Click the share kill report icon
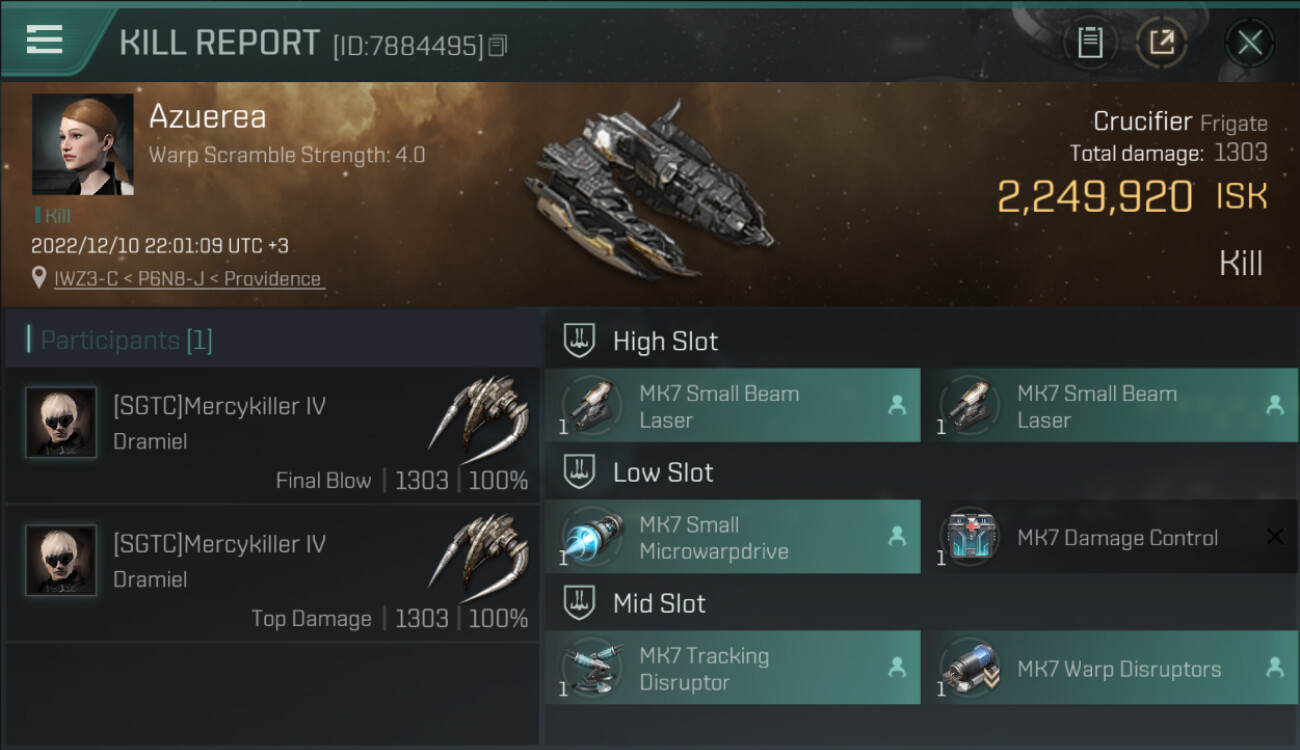This screenshot has width=1300, height=750. tap(1161, 42)
